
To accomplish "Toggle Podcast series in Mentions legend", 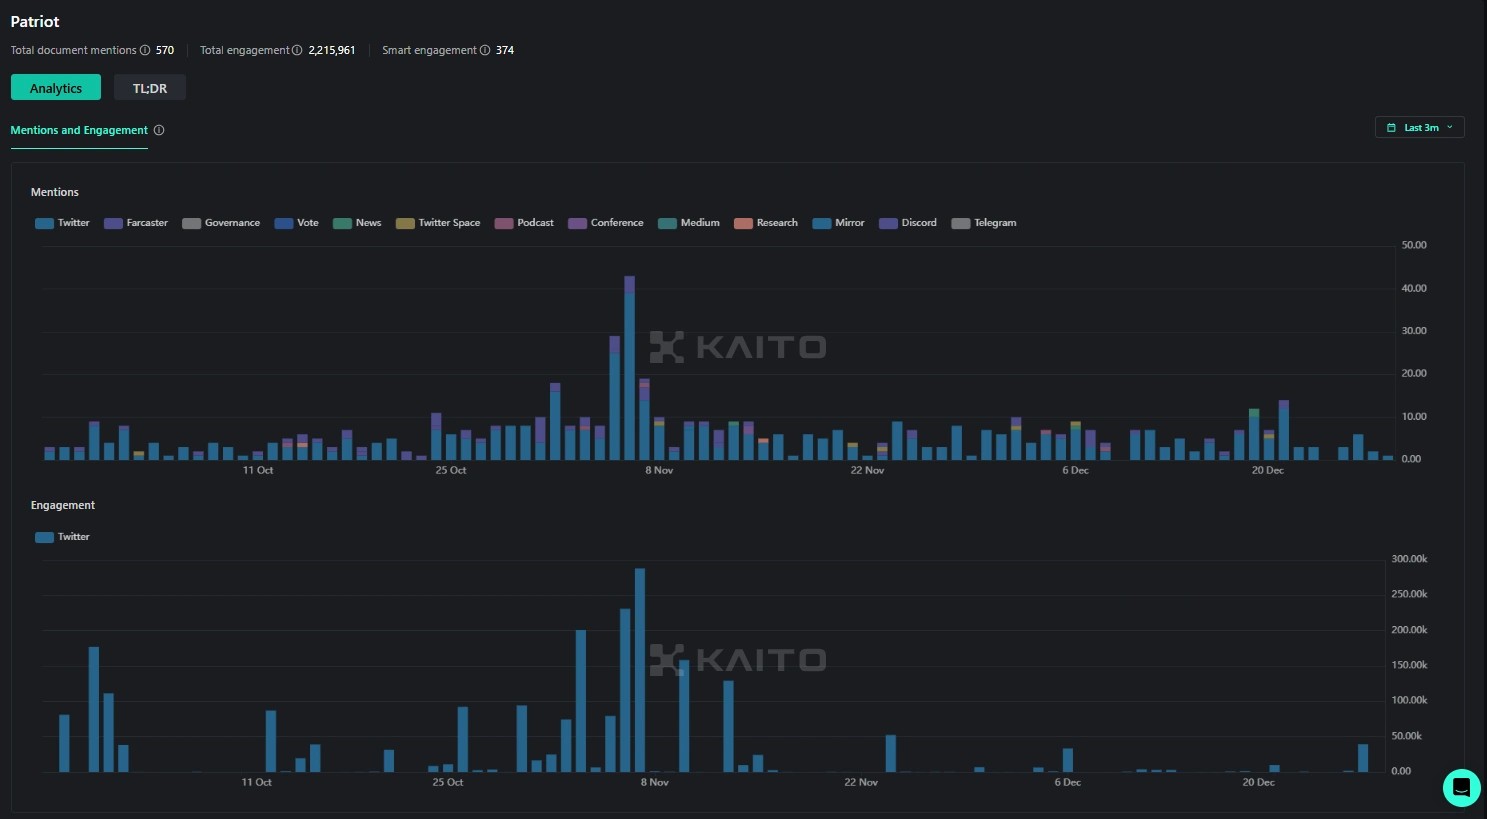I will pyautogui.click(x=524, y=223).
